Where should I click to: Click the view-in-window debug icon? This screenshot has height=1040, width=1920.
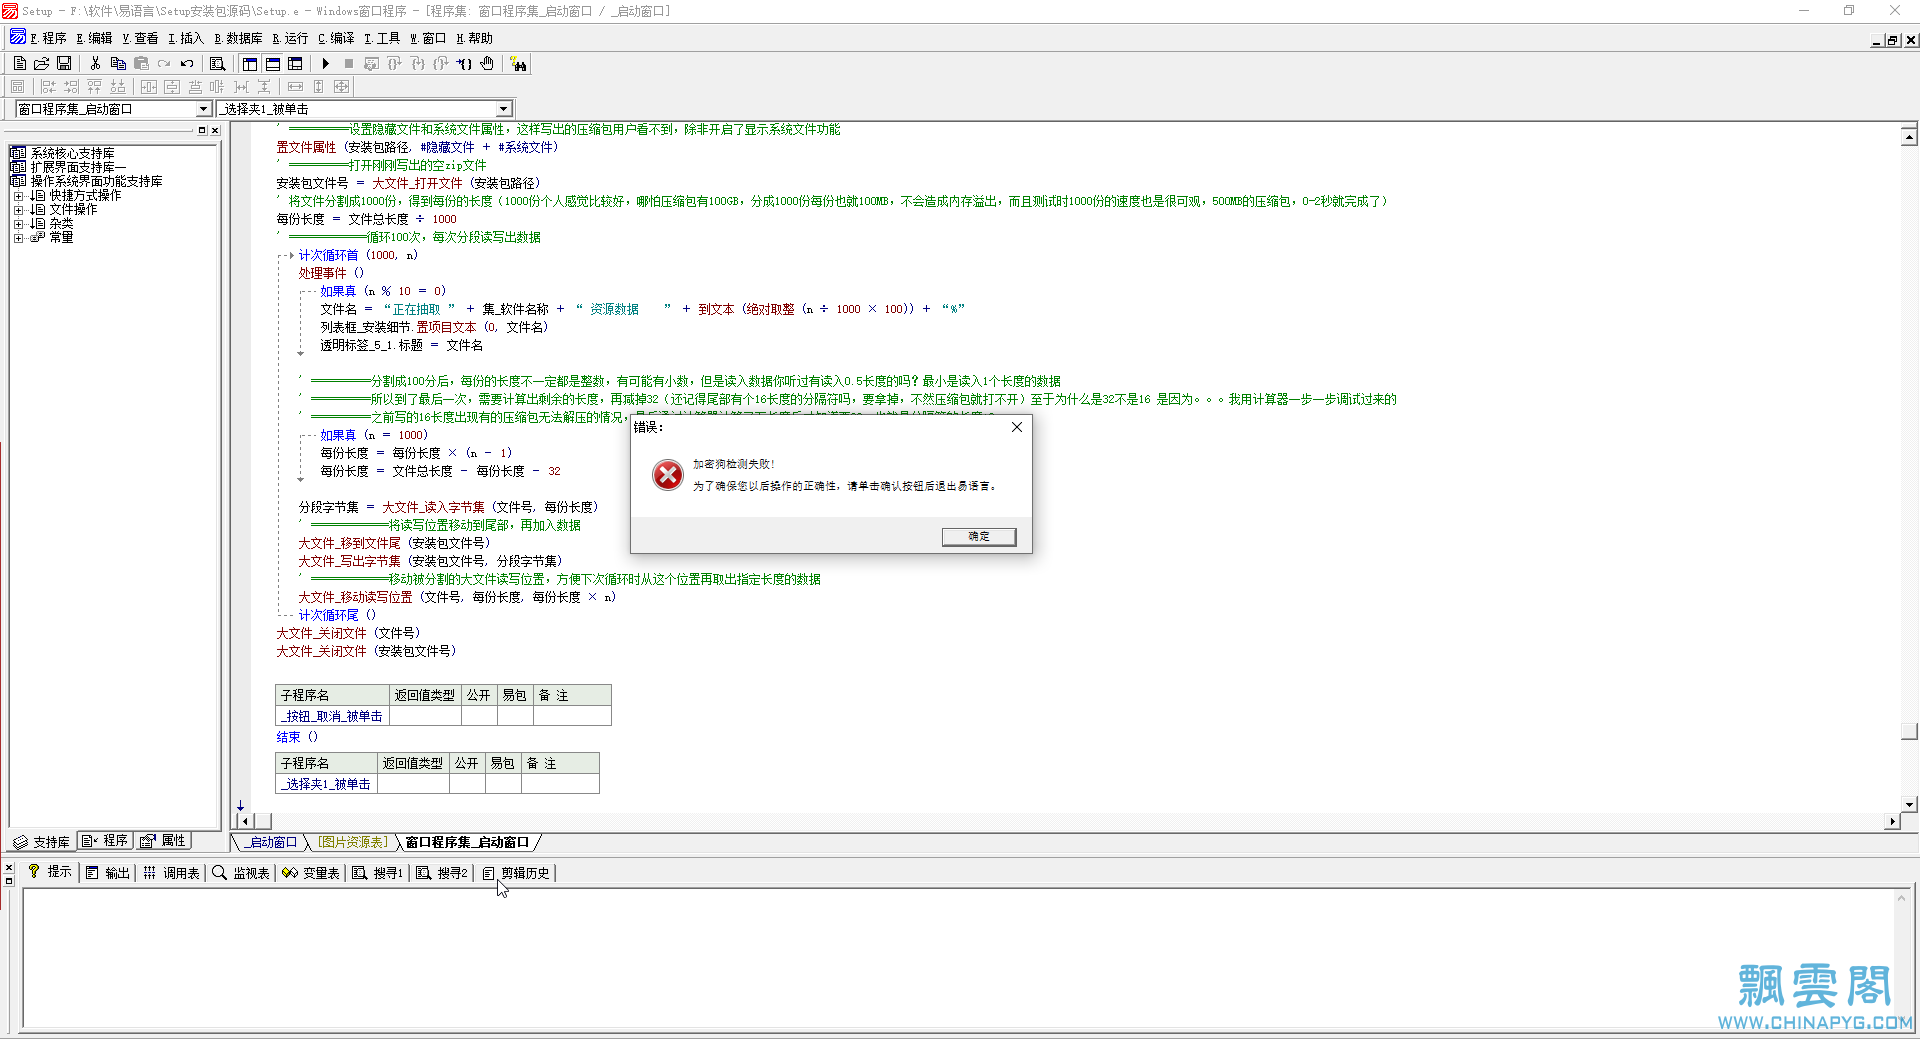(x=372, y=63)
